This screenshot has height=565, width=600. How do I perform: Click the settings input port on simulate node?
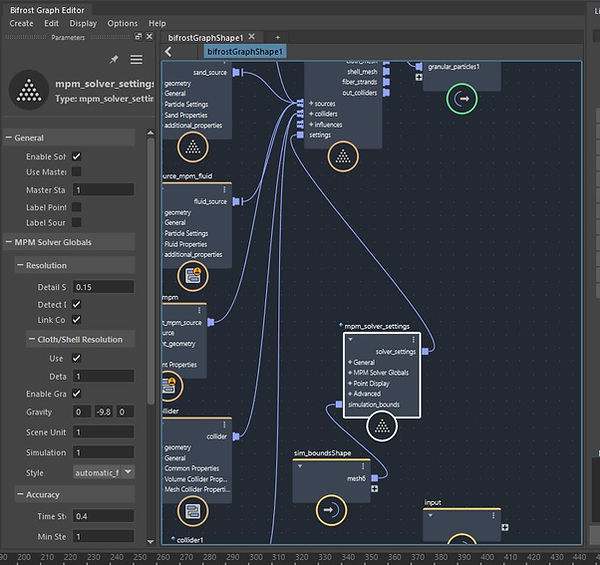tap(300, 135)
